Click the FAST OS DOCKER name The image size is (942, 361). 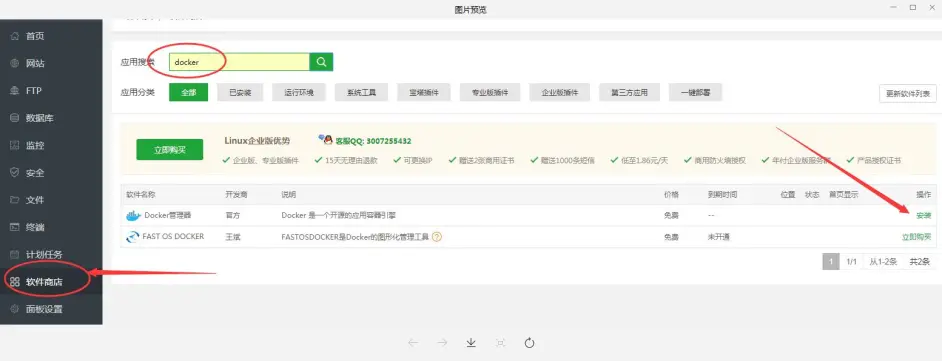coord(173,236)
